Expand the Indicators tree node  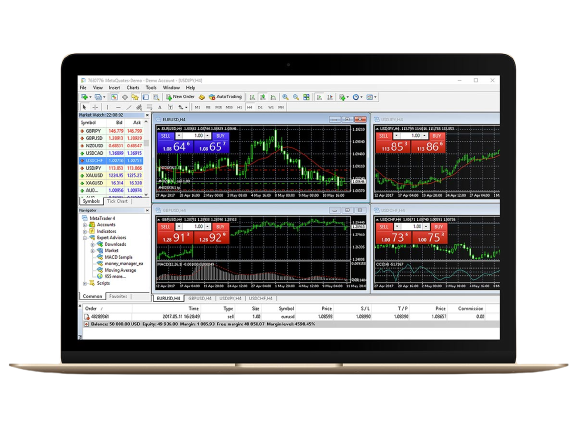[x=85, y=231]
